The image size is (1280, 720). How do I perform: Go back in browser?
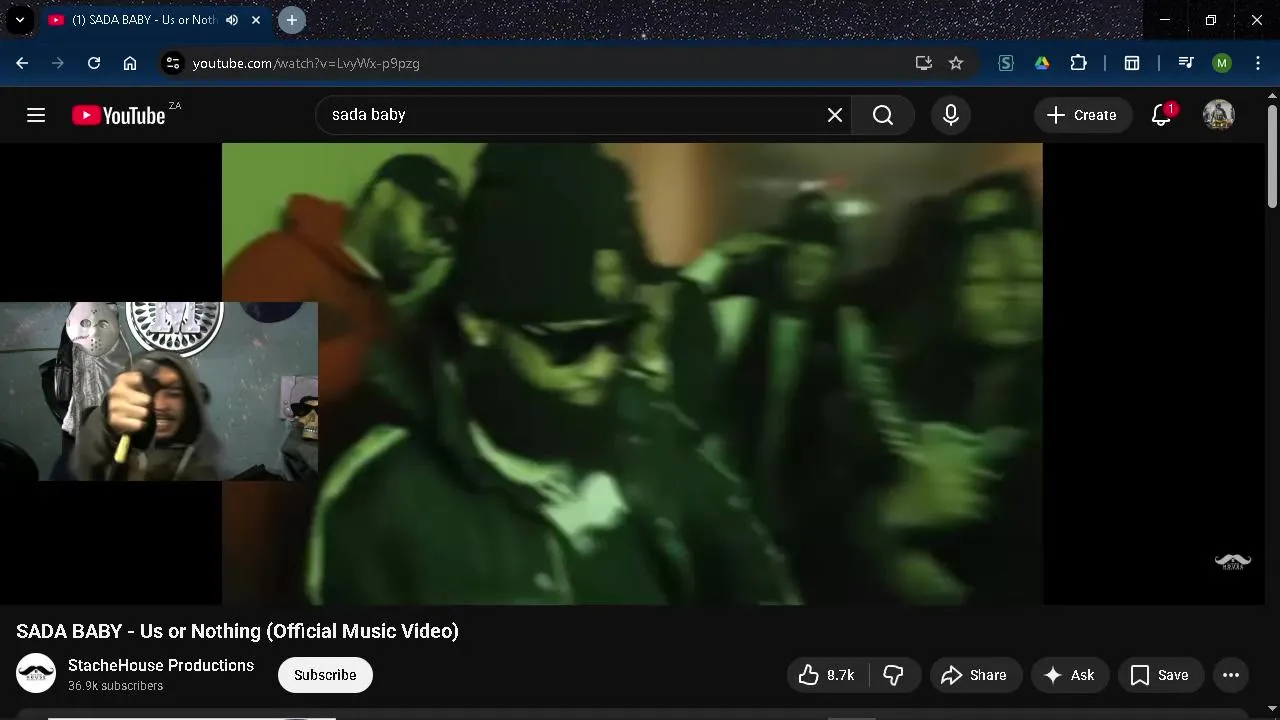pyautogui.click(x=22, y=63)
